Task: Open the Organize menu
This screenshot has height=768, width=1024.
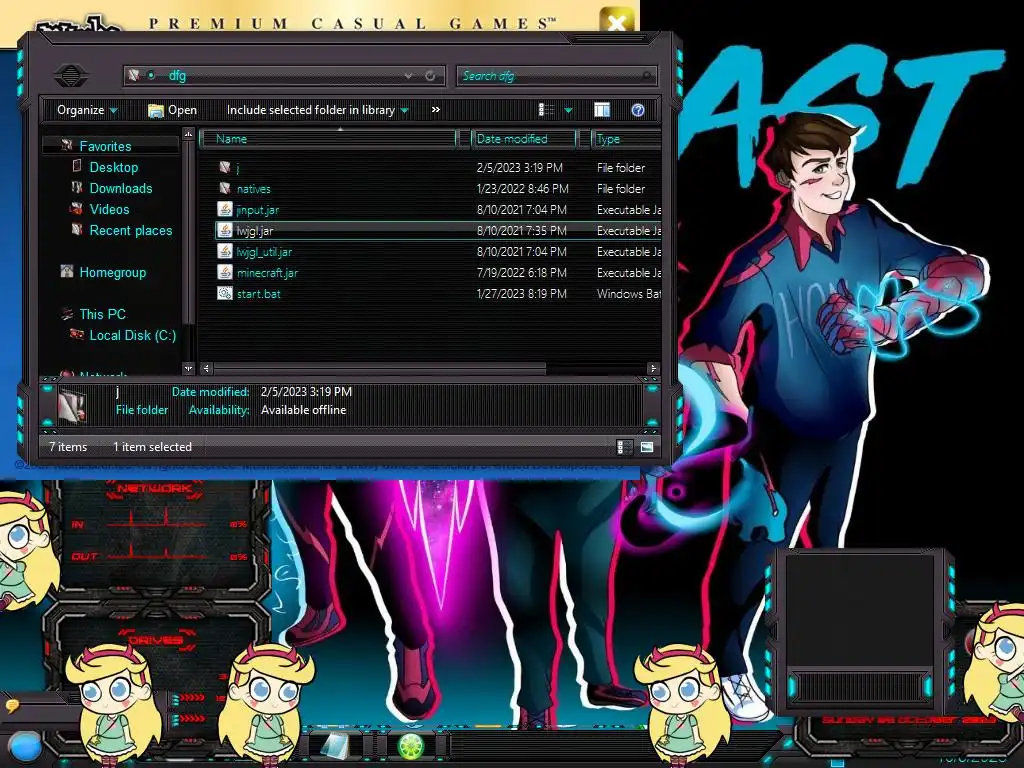Action: (87, 110)
